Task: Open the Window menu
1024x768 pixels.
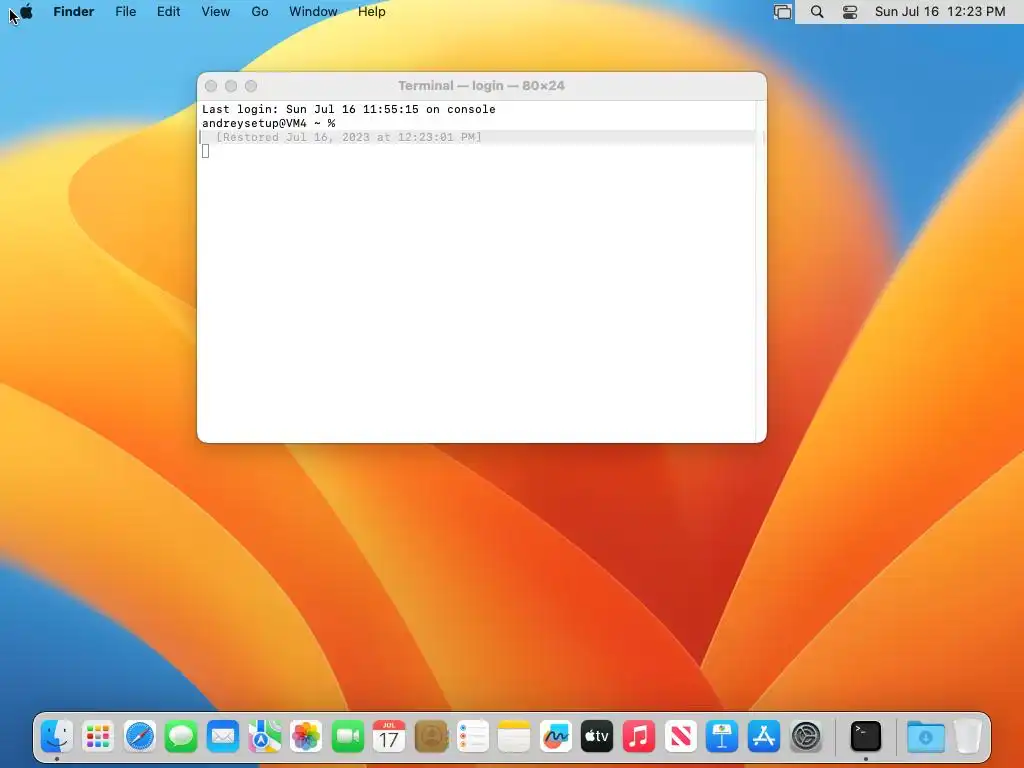Action: [x=313, y=12]
